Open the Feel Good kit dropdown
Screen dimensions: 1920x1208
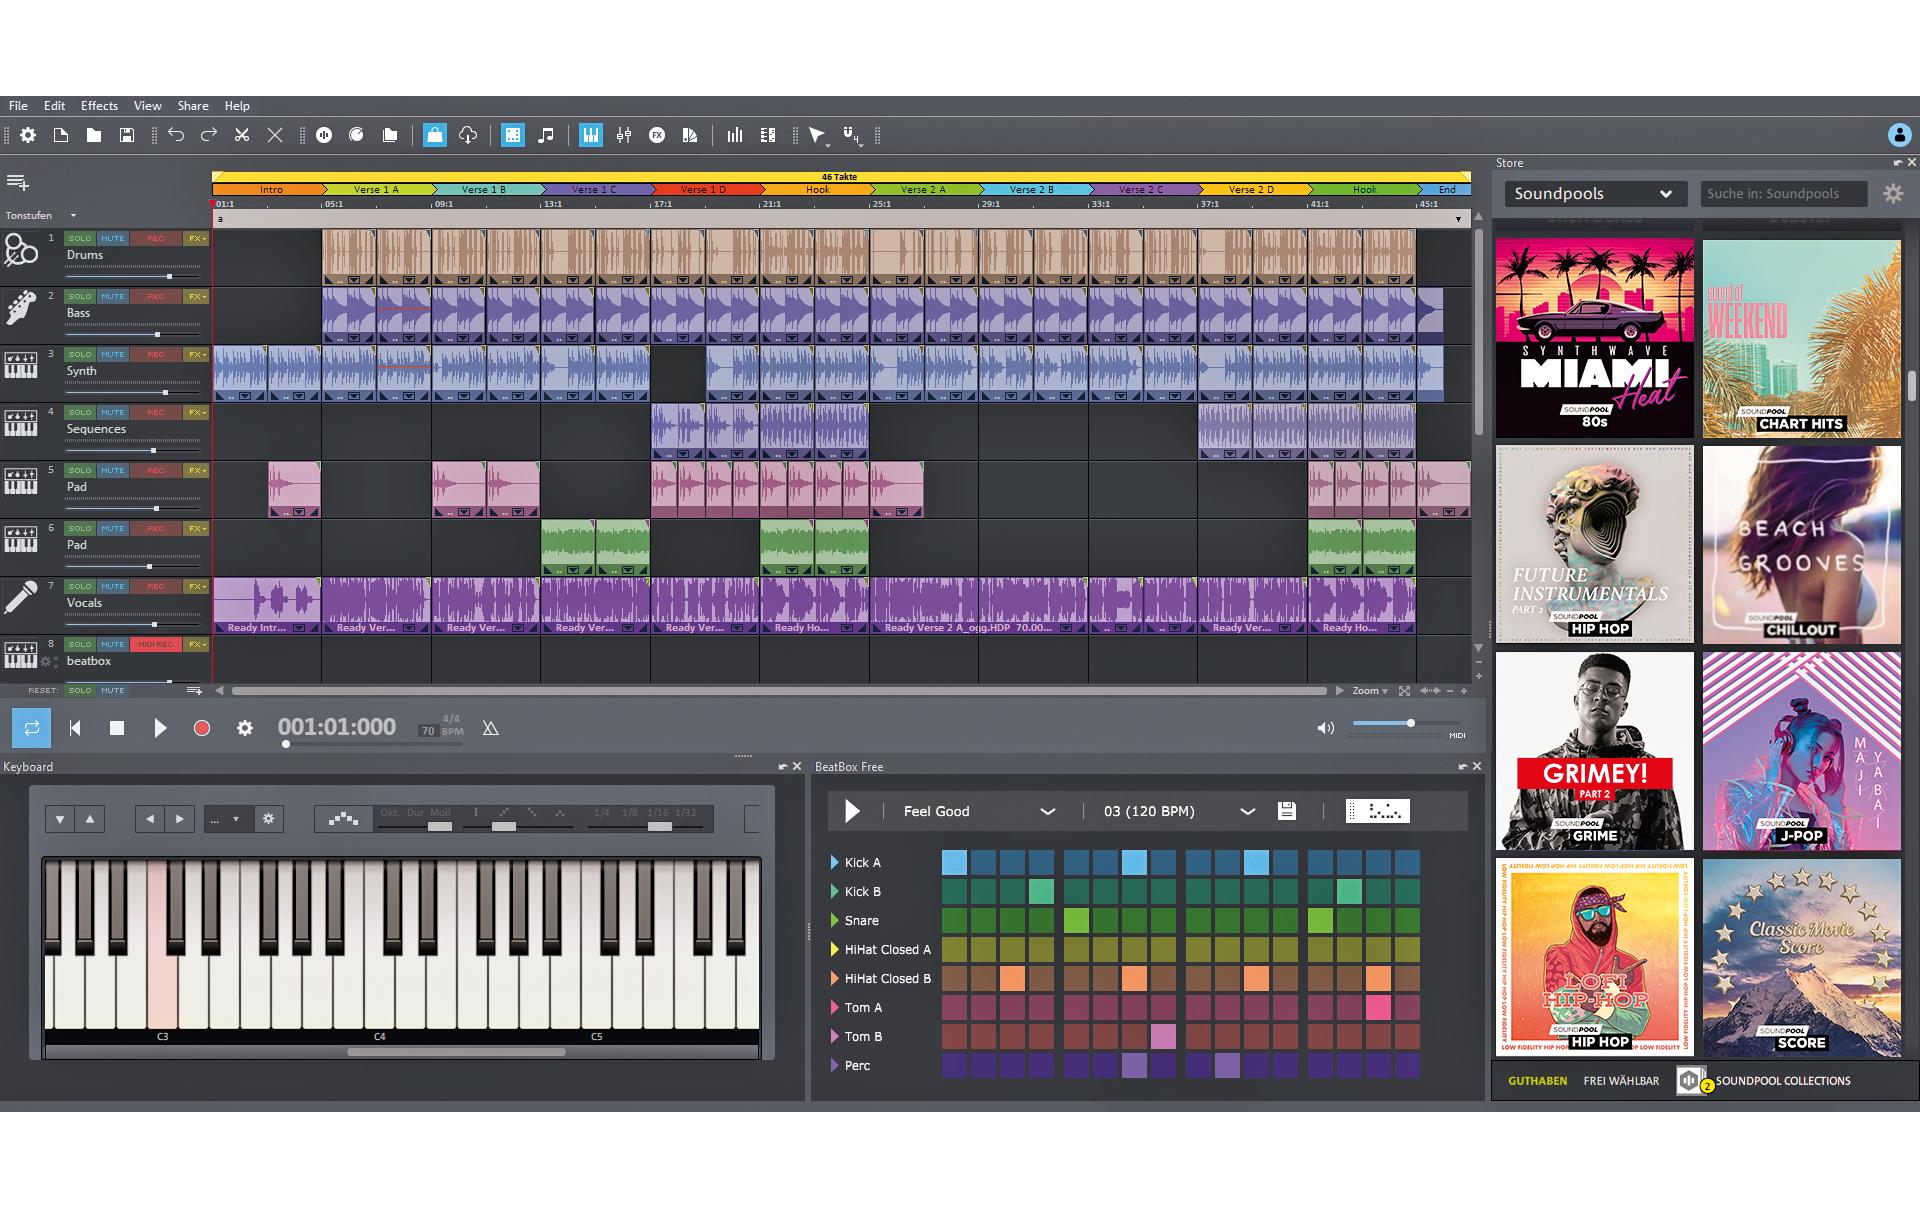(x=979, y=811)
